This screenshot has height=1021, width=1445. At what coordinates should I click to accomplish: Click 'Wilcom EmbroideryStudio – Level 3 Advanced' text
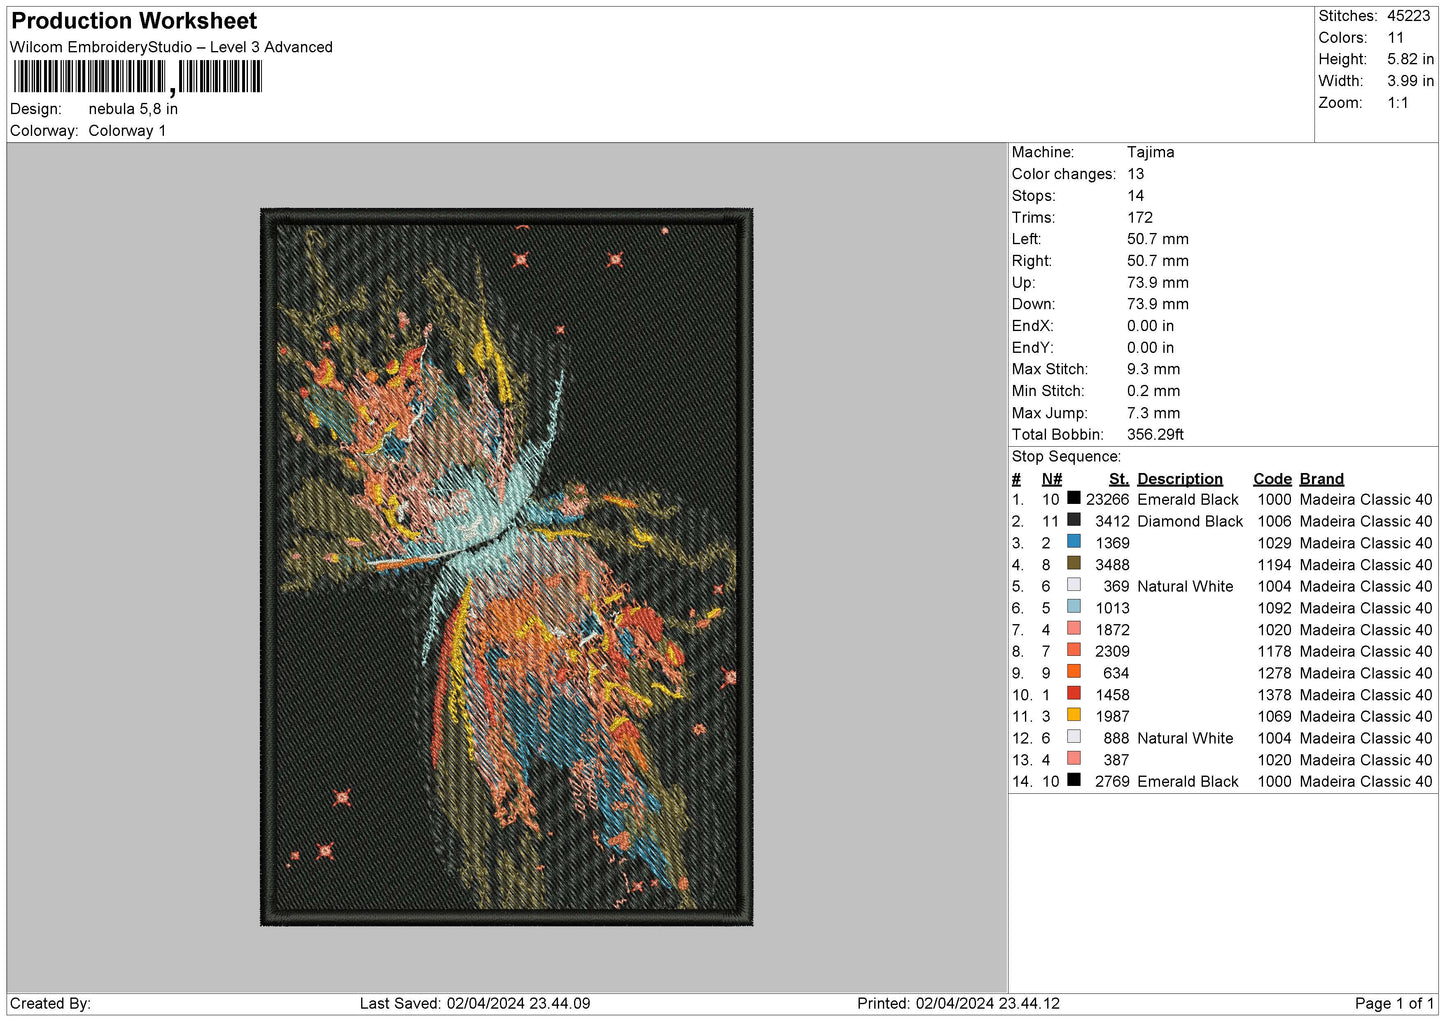pyautogui.click(x=171, y=47)
